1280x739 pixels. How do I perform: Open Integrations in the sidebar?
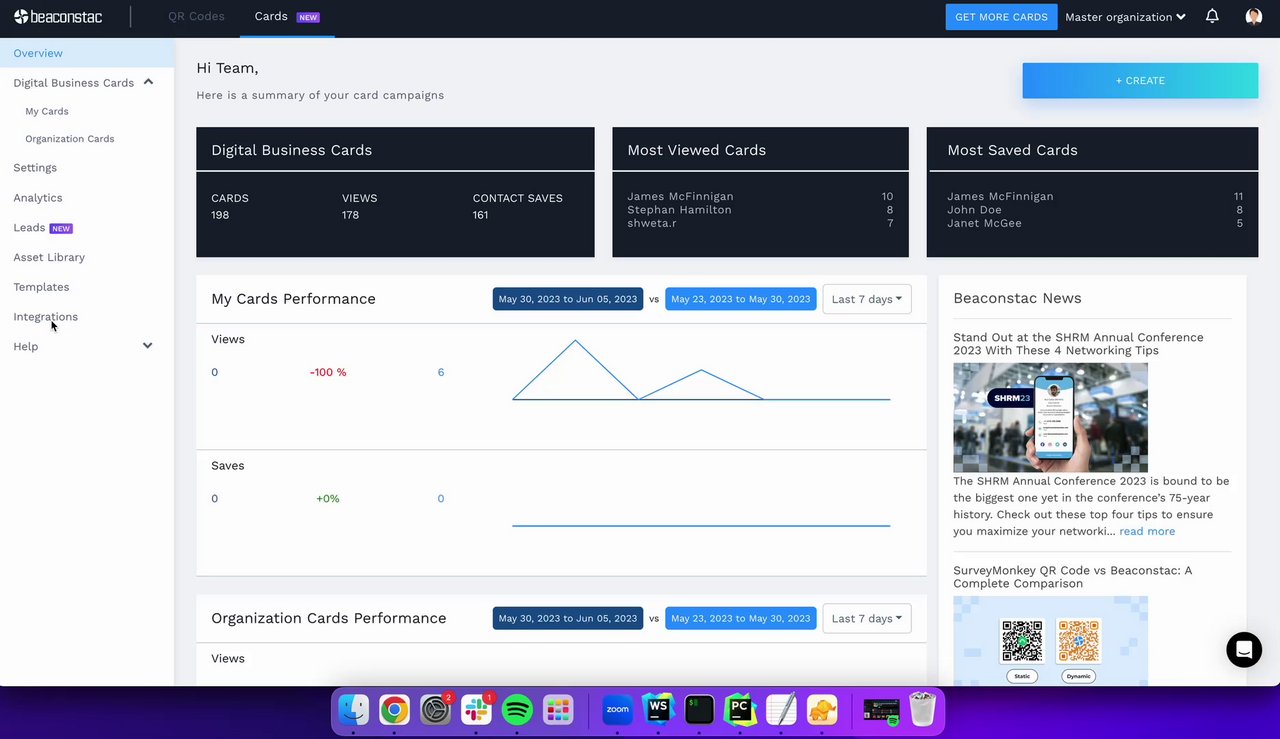pyautogui.click(x=45, y=317)
